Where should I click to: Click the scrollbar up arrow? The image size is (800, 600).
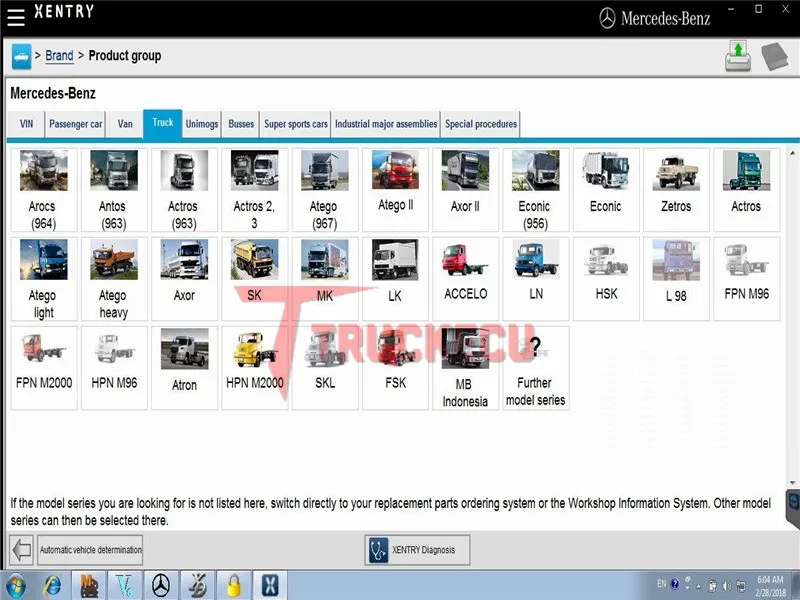tap(792, 153)
